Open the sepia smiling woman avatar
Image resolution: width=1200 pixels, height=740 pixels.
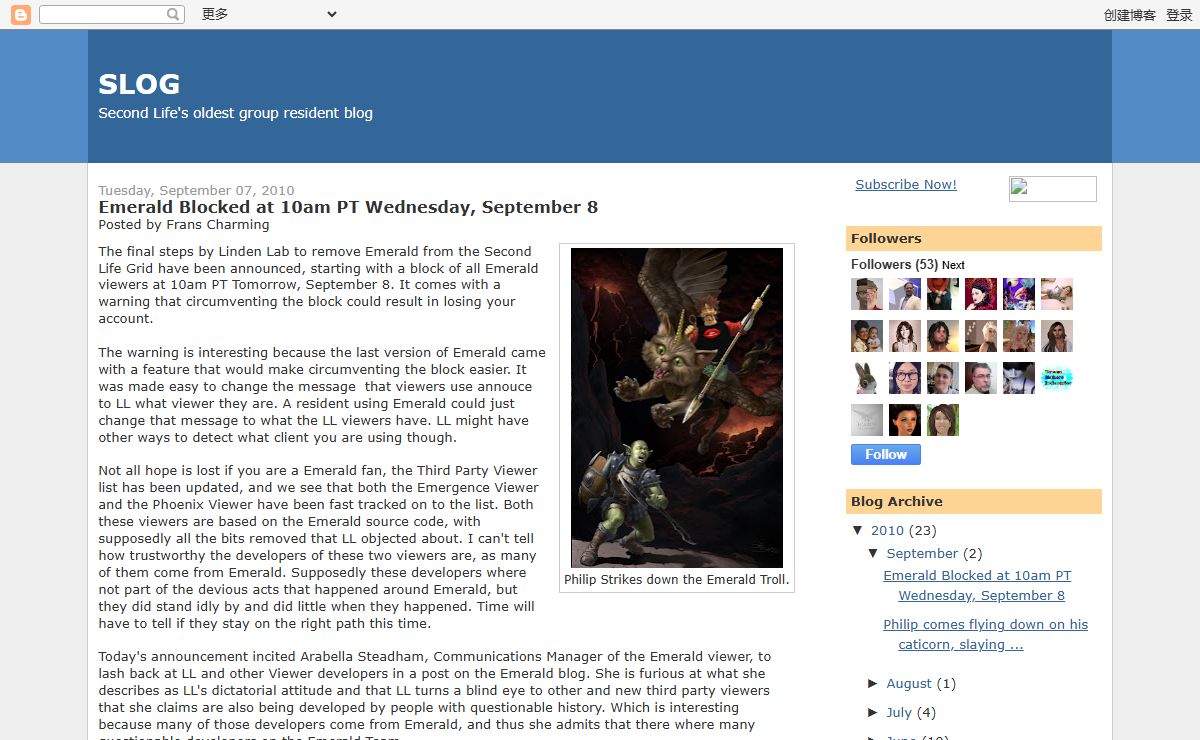point(905,336)
